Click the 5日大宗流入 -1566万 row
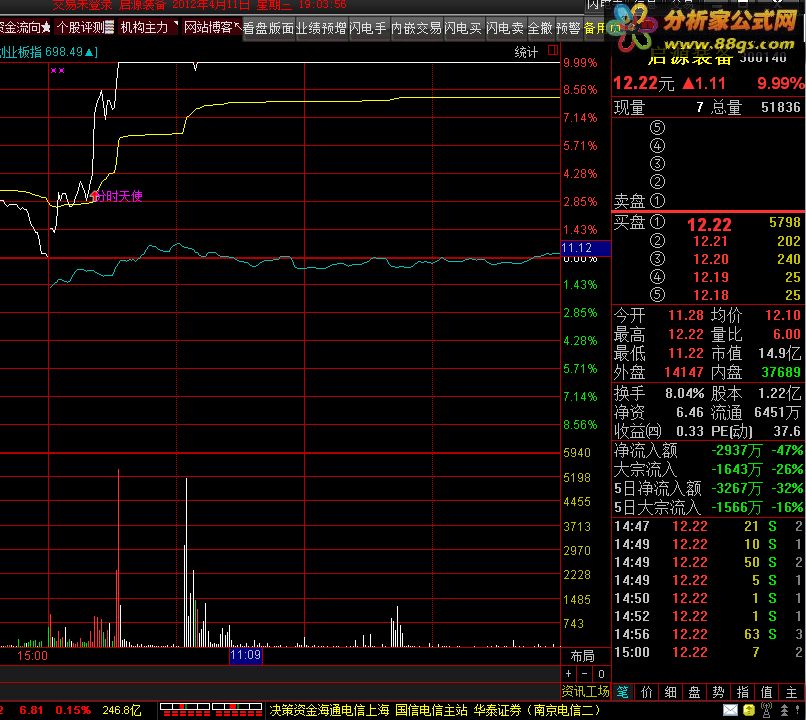The image size is (806, 720). point(707,508)
